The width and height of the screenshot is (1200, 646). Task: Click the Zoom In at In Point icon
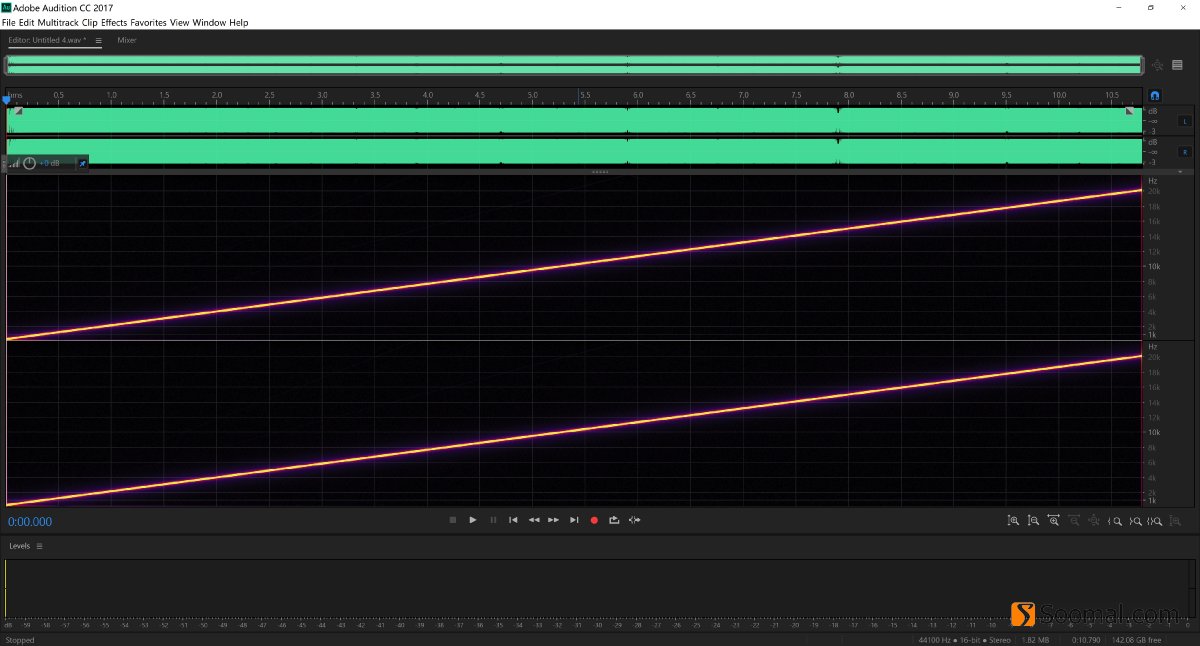(1114, 521)
